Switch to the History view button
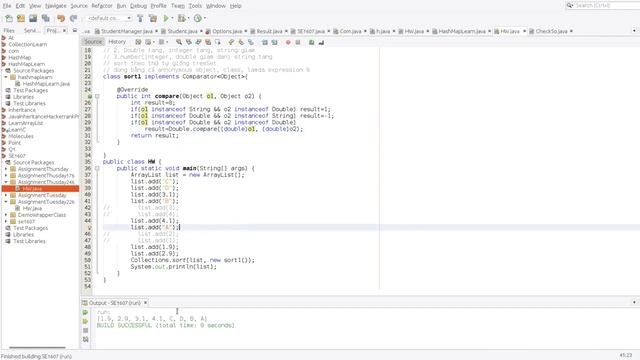 [117, 42]
